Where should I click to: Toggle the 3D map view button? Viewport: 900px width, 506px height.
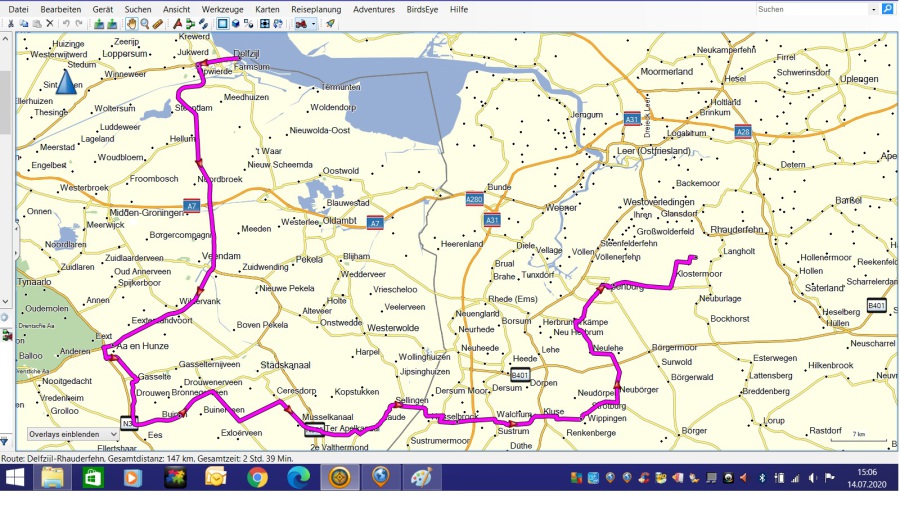[x=235, y=23]
